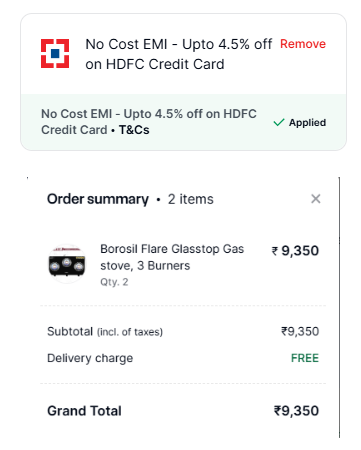Click the Delivery charge label
This screenshot has height=450, width=361.
pyautogui.click(x=90, y=358)
